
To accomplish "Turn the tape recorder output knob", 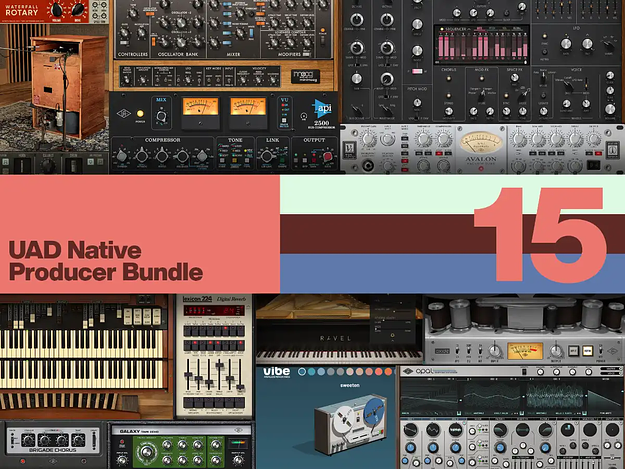I will pyautogui.click(x=555, y=351).
